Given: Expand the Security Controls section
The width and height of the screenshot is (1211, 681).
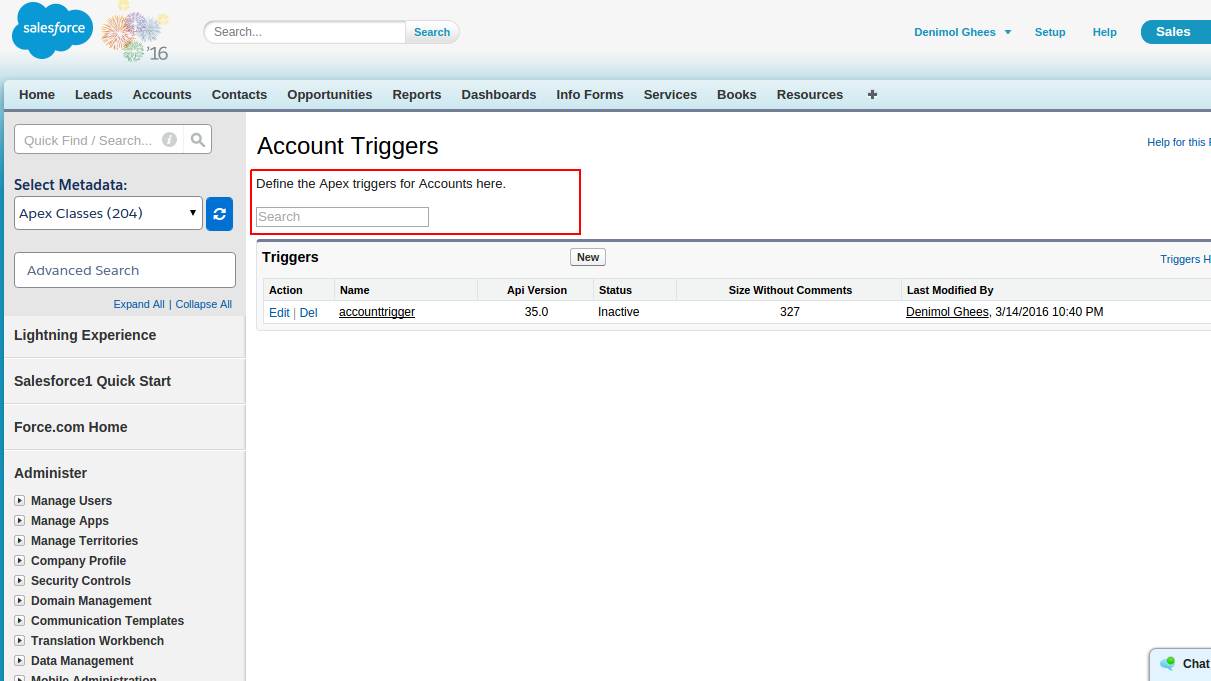Looking at the screenshot, I should click(20, 581).
